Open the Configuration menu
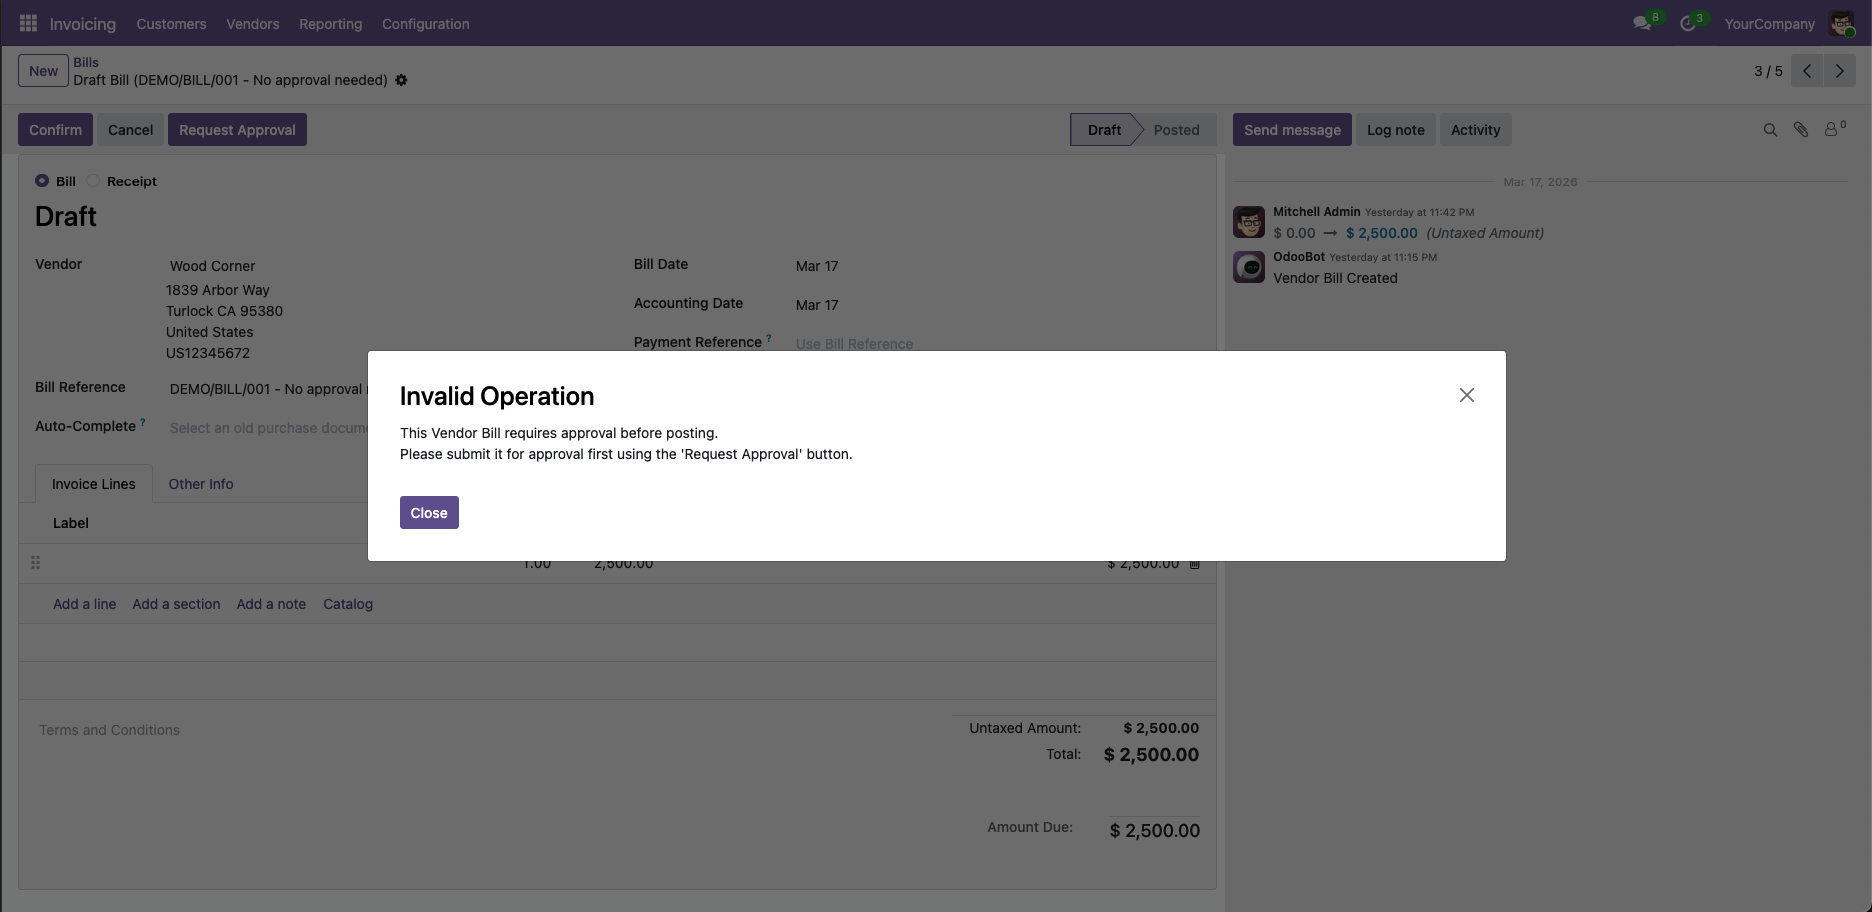This screenshot has height=912, width=1872. click(425, 24)
